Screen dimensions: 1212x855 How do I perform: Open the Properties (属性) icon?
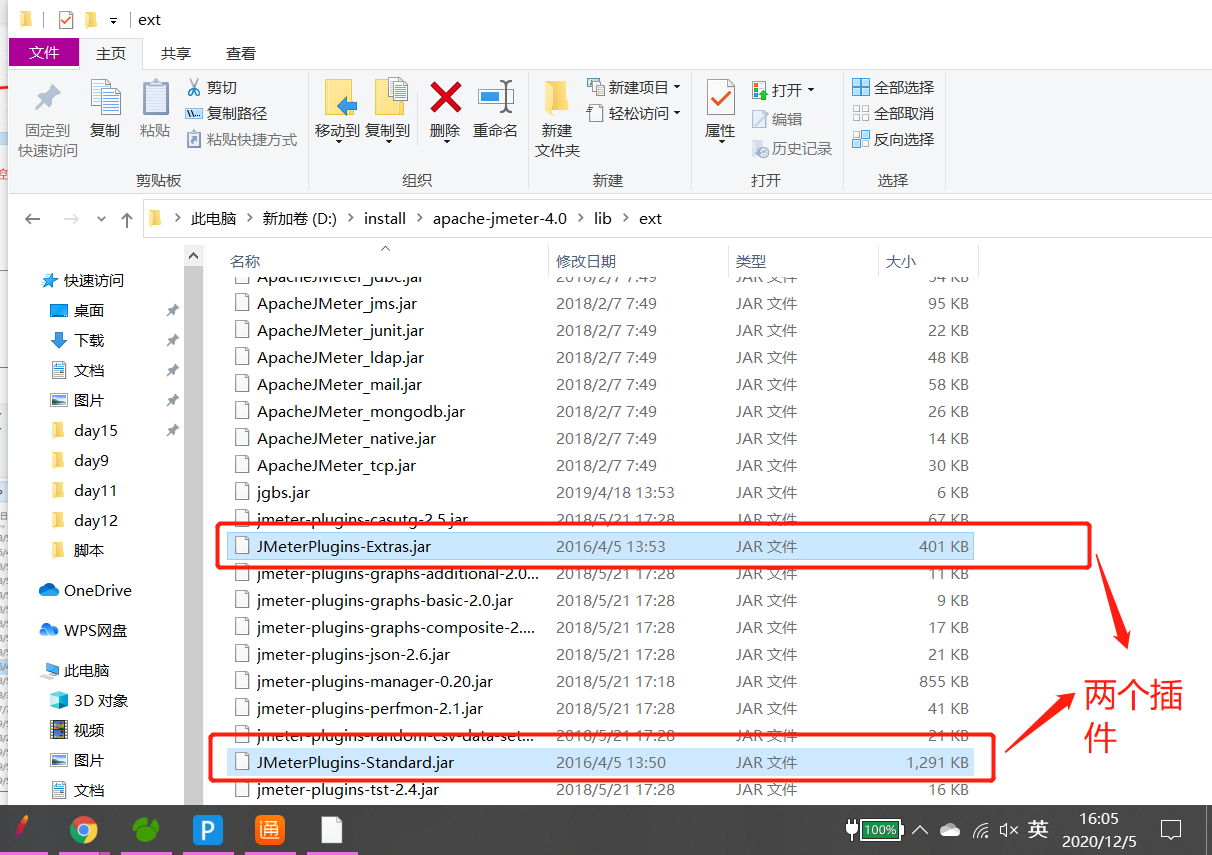point(720,99)
